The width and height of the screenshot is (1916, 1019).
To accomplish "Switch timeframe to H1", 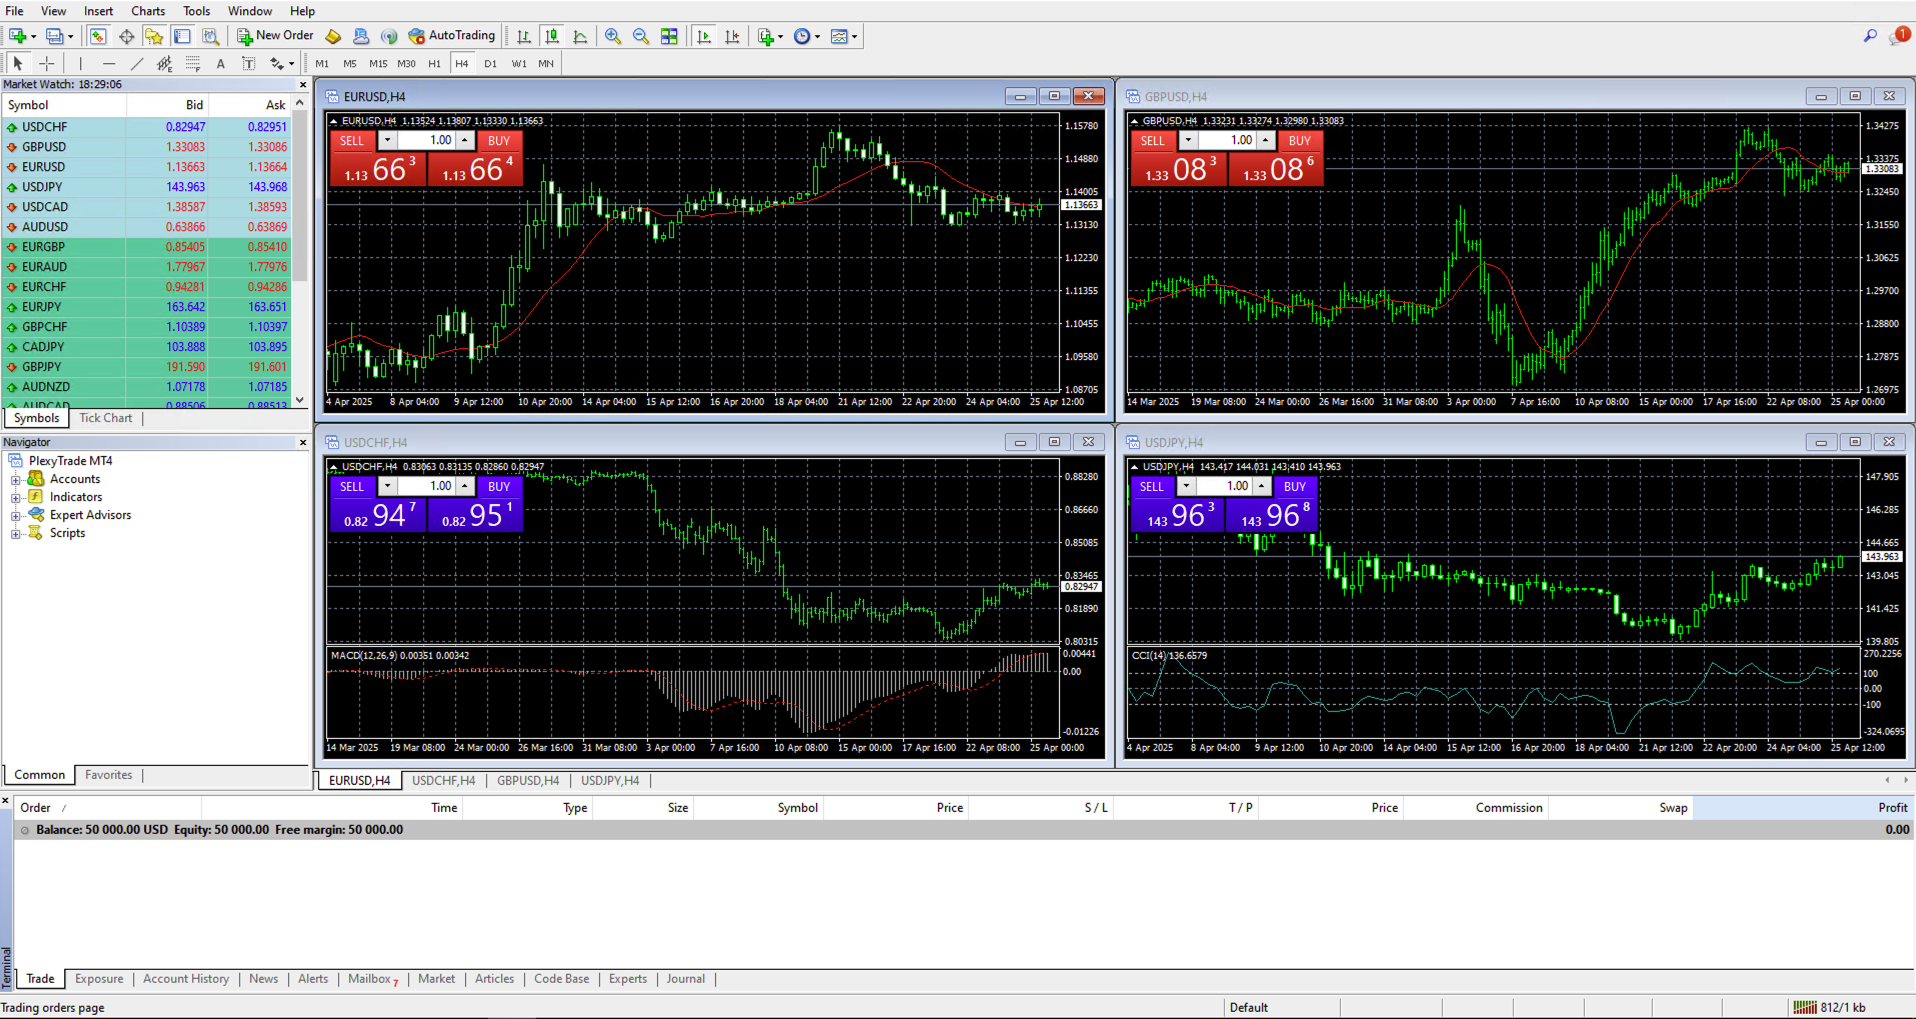I will tap(434, 63).
